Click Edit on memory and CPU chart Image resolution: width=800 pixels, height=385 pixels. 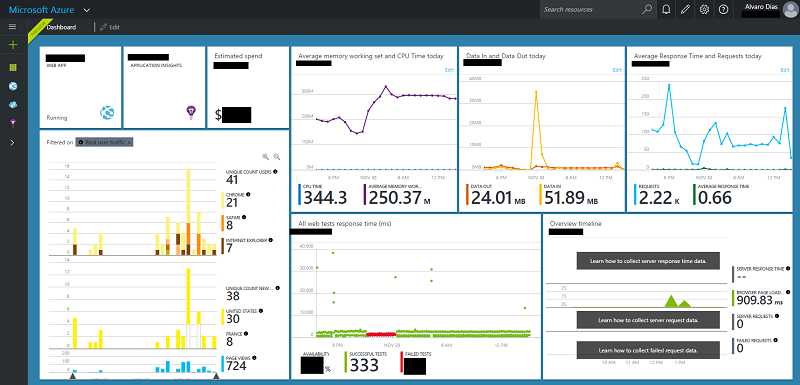coord(449,70)
